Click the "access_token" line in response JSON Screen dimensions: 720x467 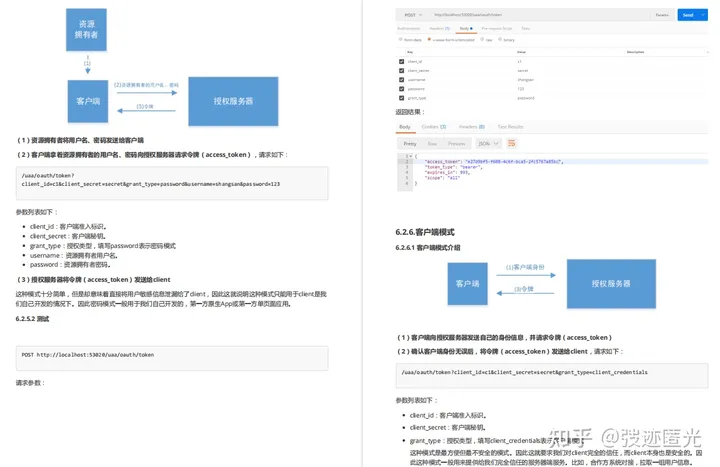[494, 162]
